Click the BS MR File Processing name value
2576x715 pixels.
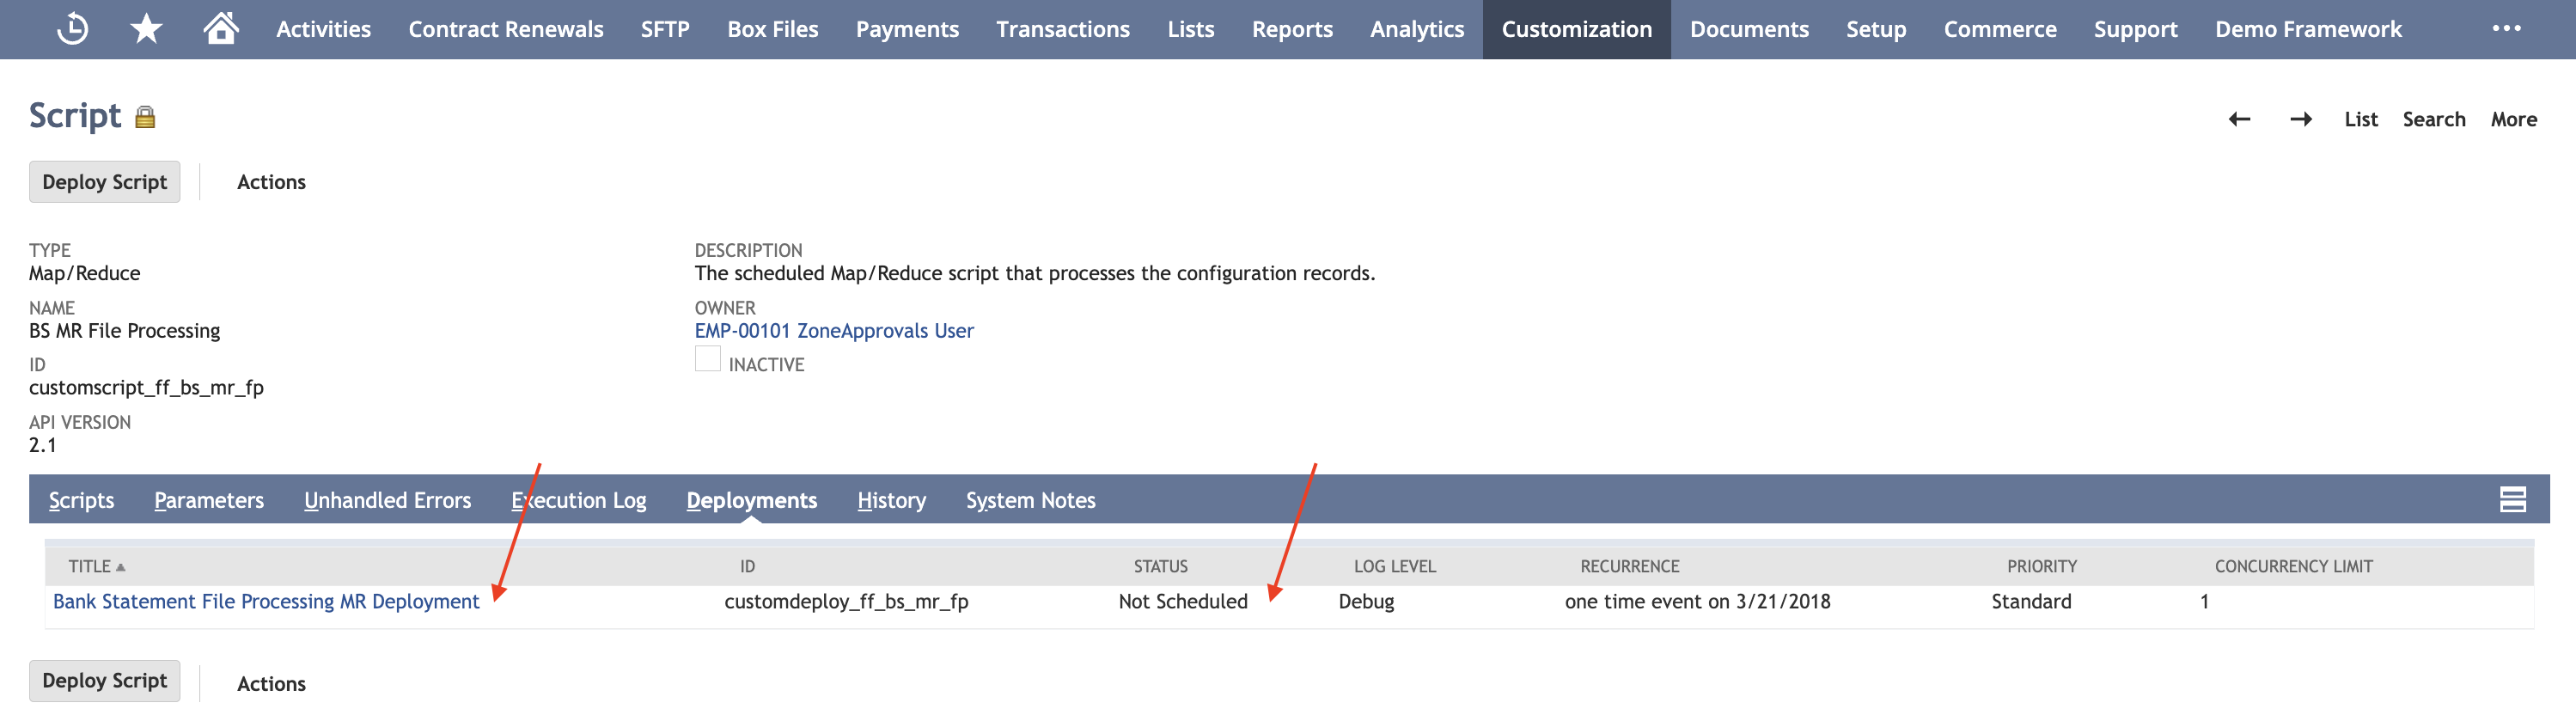pyautogui.click(x=124, y=331)
